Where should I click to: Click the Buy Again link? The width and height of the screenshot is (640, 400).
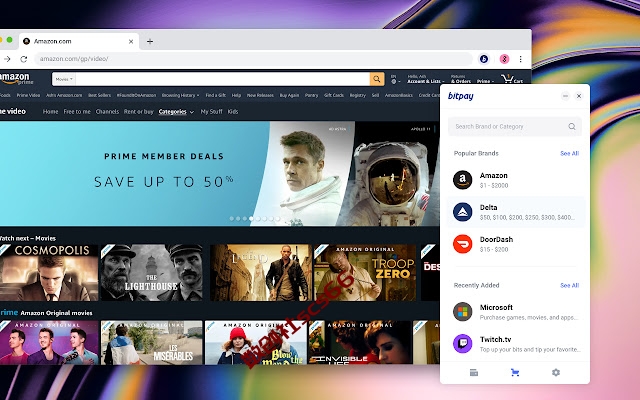(x=289, y=95)
